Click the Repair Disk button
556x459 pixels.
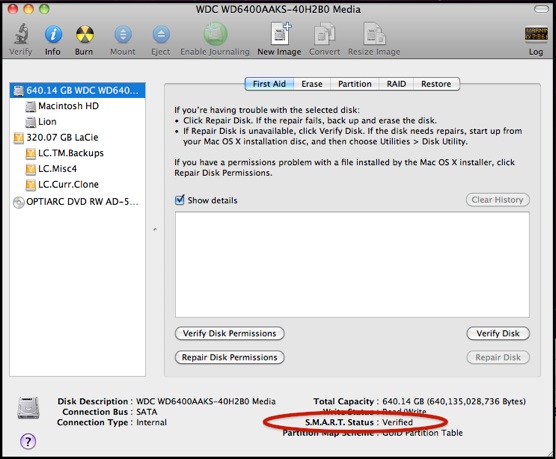click(498, 357)
